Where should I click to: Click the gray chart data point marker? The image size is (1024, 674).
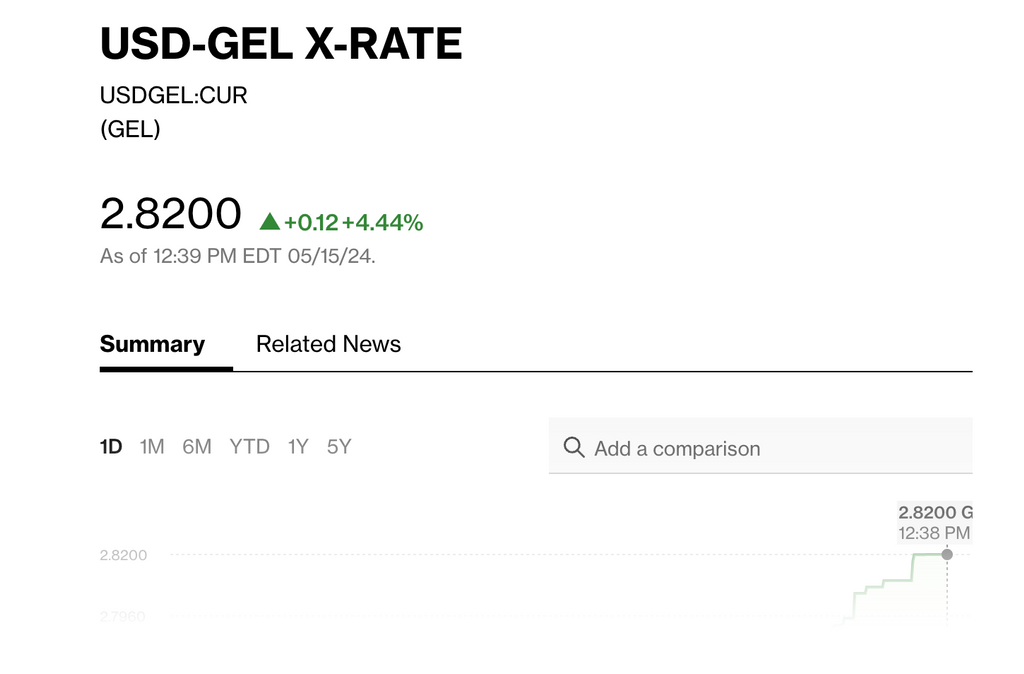pos(947,554)
